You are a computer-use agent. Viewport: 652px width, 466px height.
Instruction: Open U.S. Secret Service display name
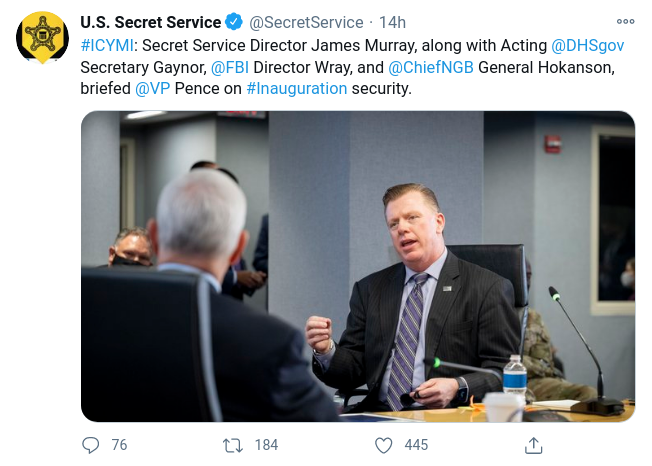click(x=150, y=22)
